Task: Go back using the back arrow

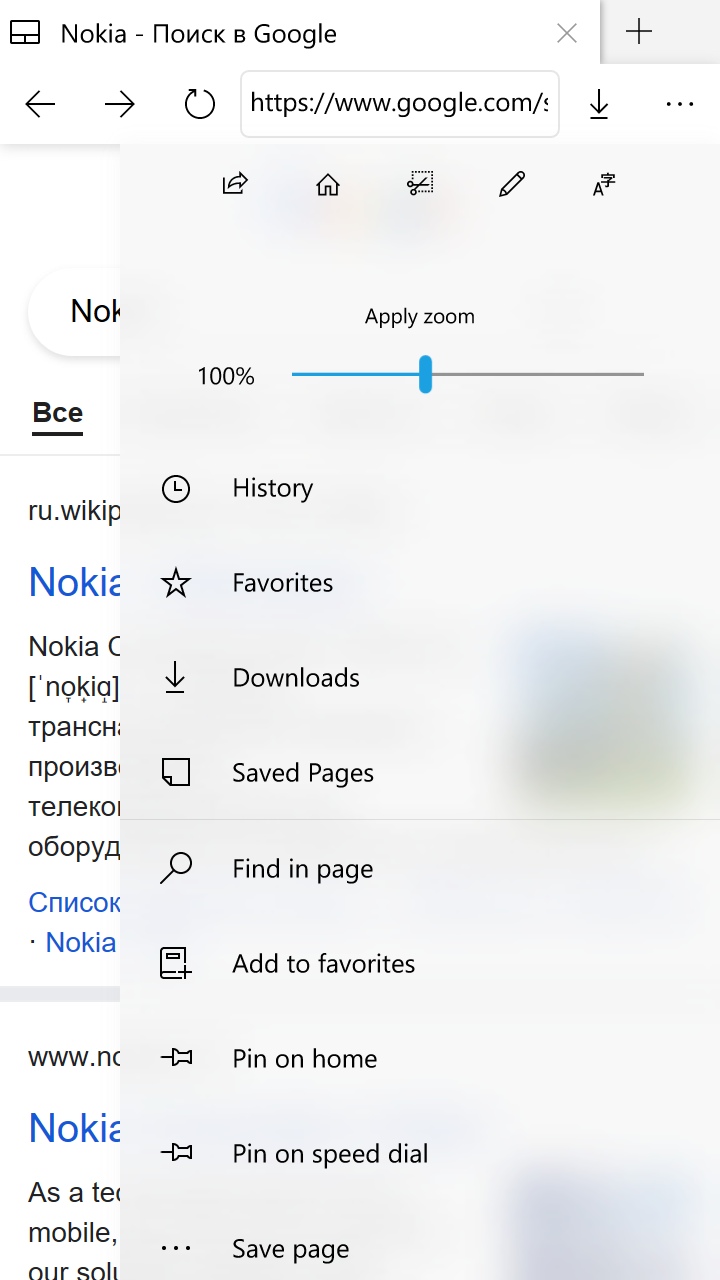Action: click(x=40, y=103)
